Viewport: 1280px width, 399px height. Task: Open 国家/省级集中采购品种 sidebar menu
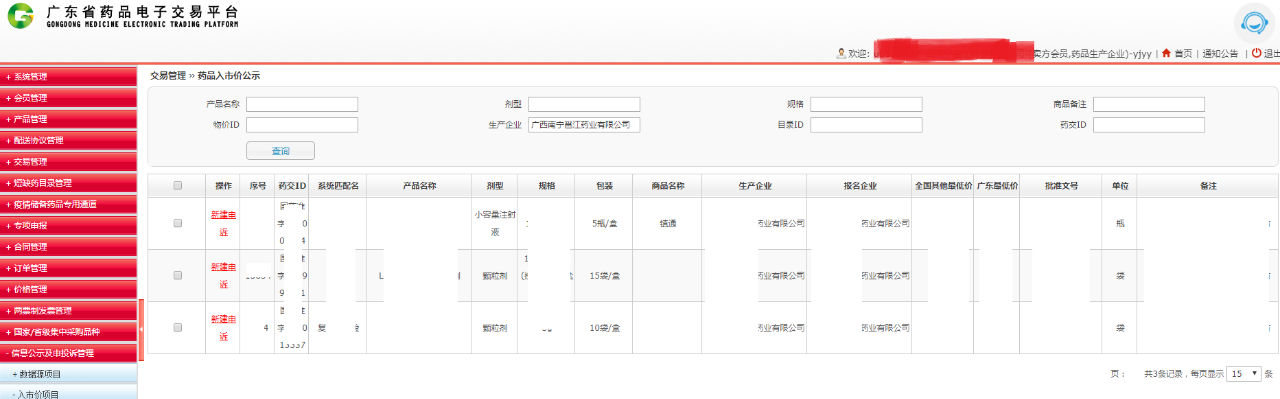pyautogui.click(x=68, y=332)
